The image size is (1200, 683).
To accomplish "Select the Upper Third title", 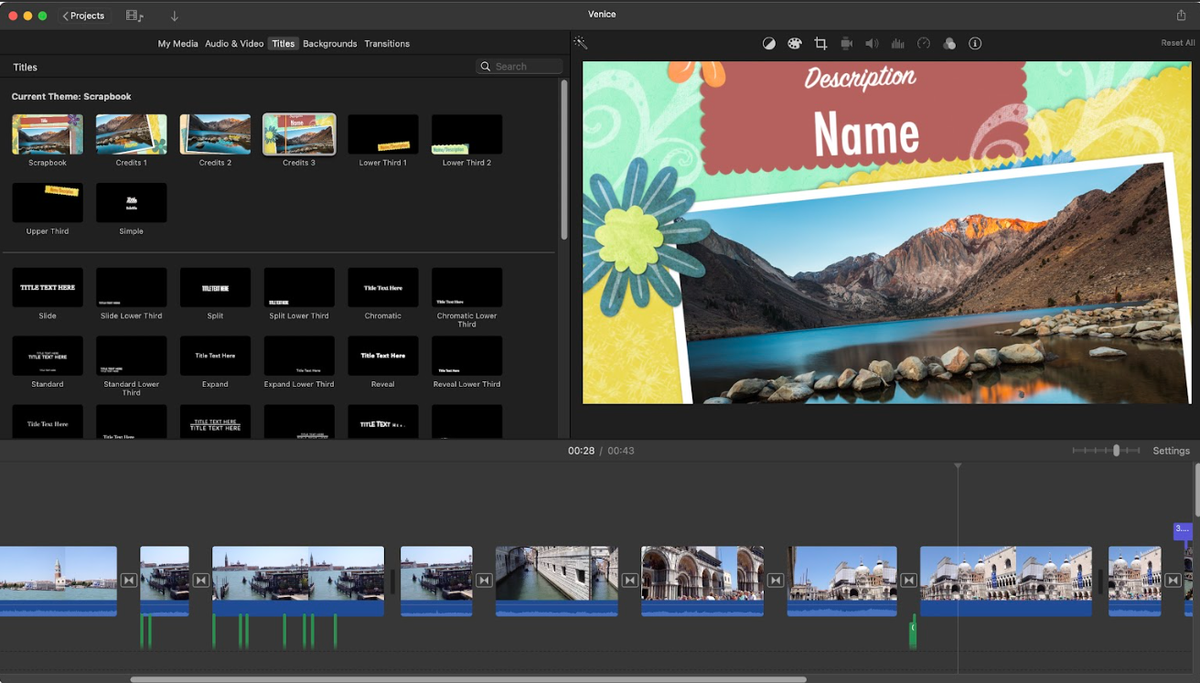I will pyautogui.click(x=47, y=203).
